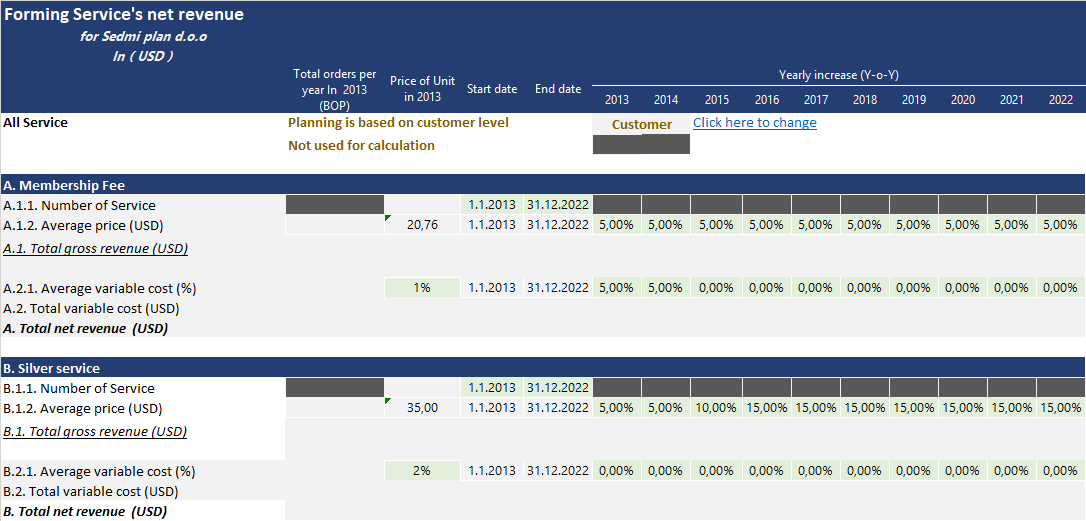The image size is (1086, 521).
Task: Click the Membership Fee average price 20,76 cell
Action: point(423,225)
